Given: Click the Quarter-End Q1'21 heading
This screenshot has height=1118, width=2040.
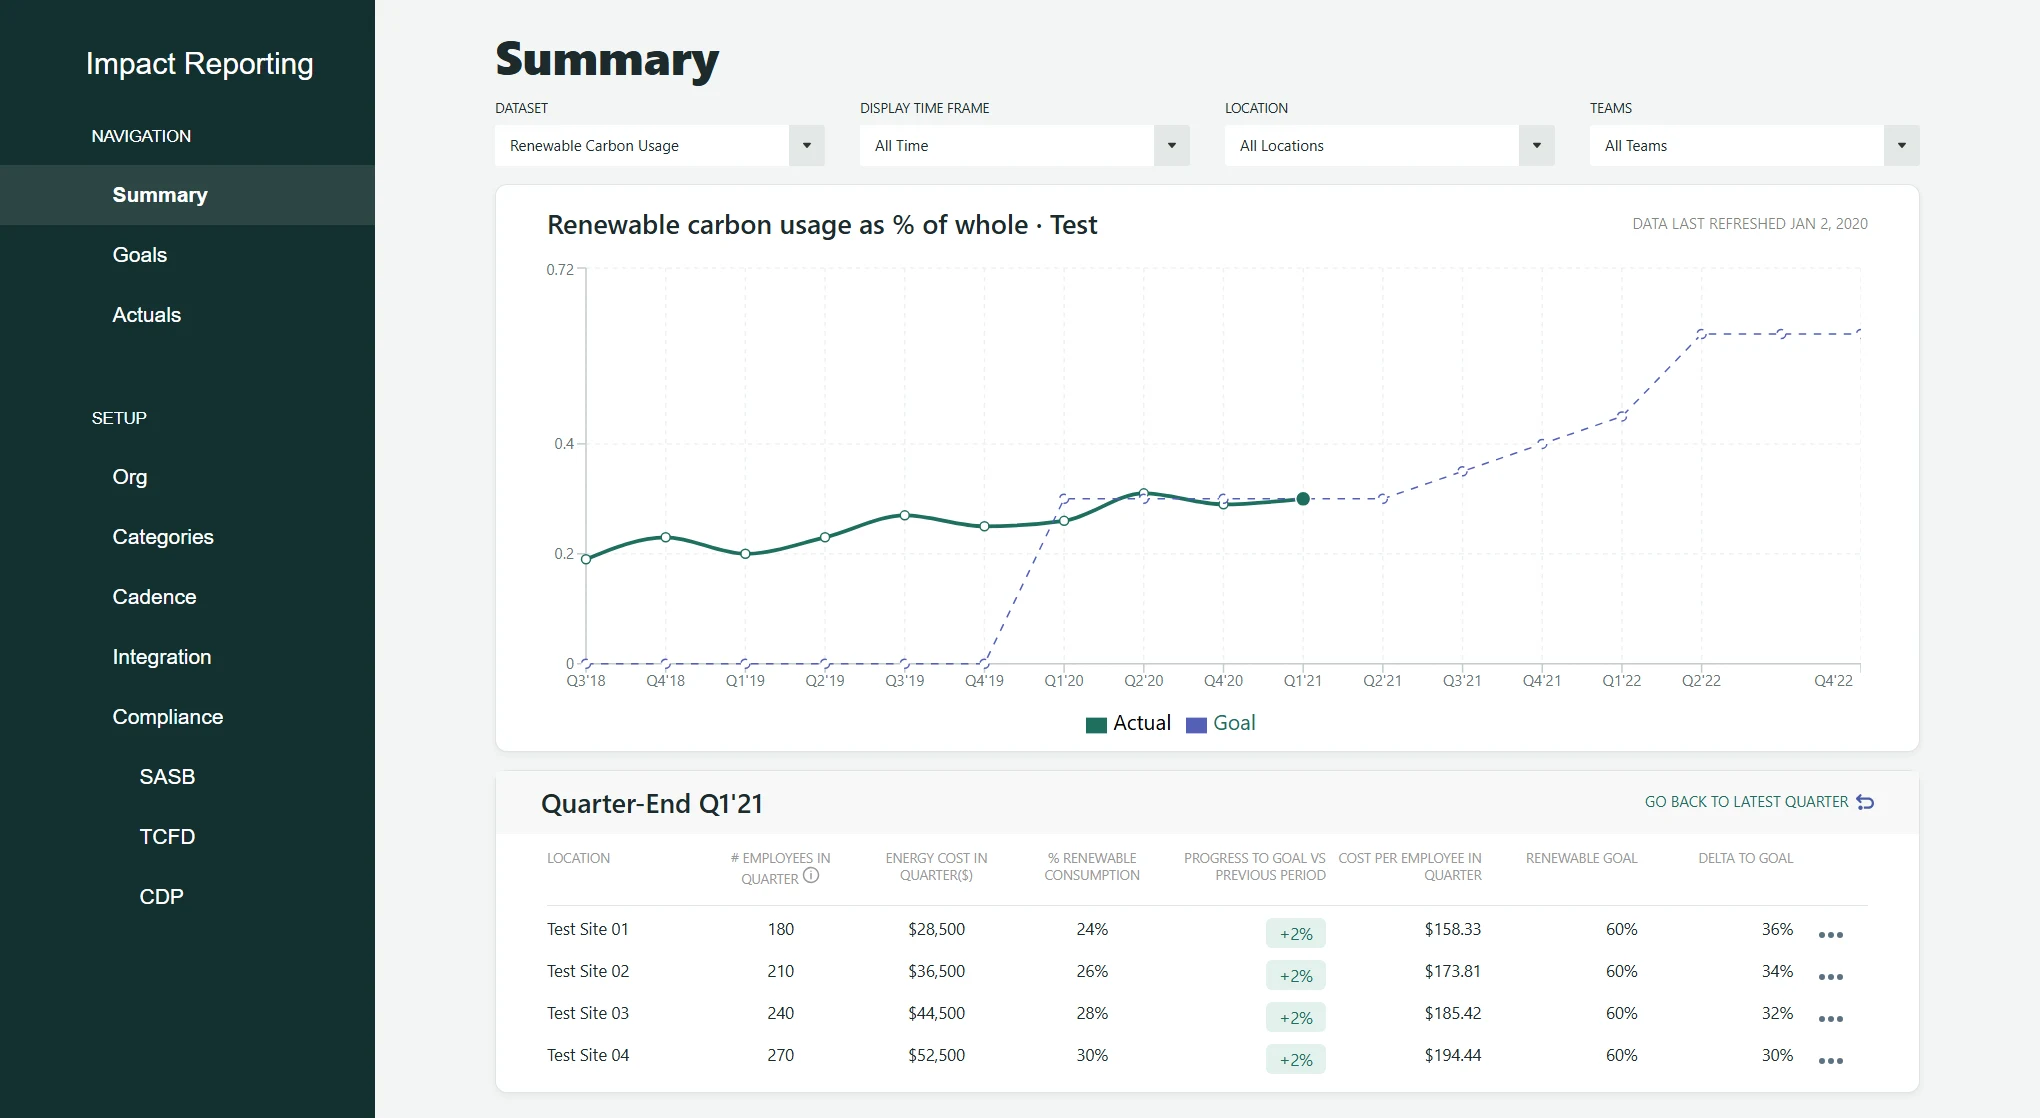Looking at the screenshot, I should click(x=652, y=804).
